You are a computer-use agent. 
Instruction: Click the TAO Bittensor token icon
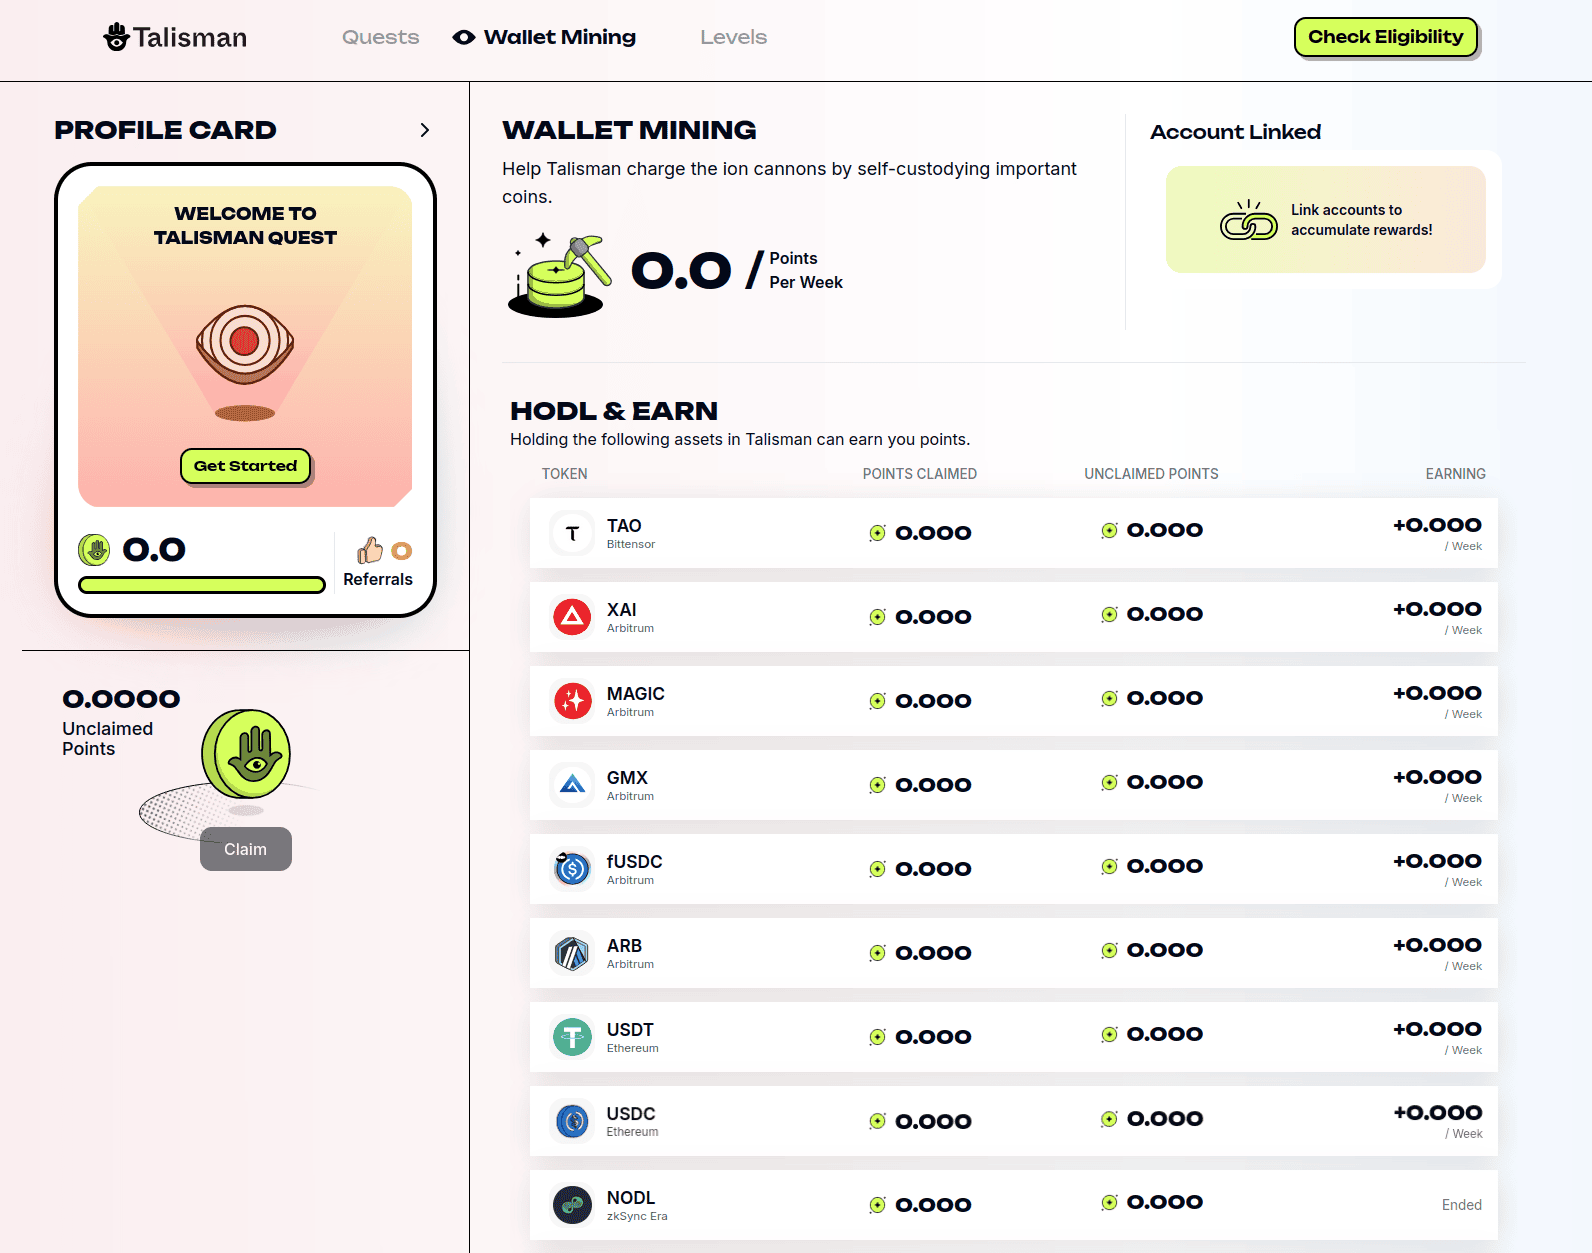click(x=572, y=533)
